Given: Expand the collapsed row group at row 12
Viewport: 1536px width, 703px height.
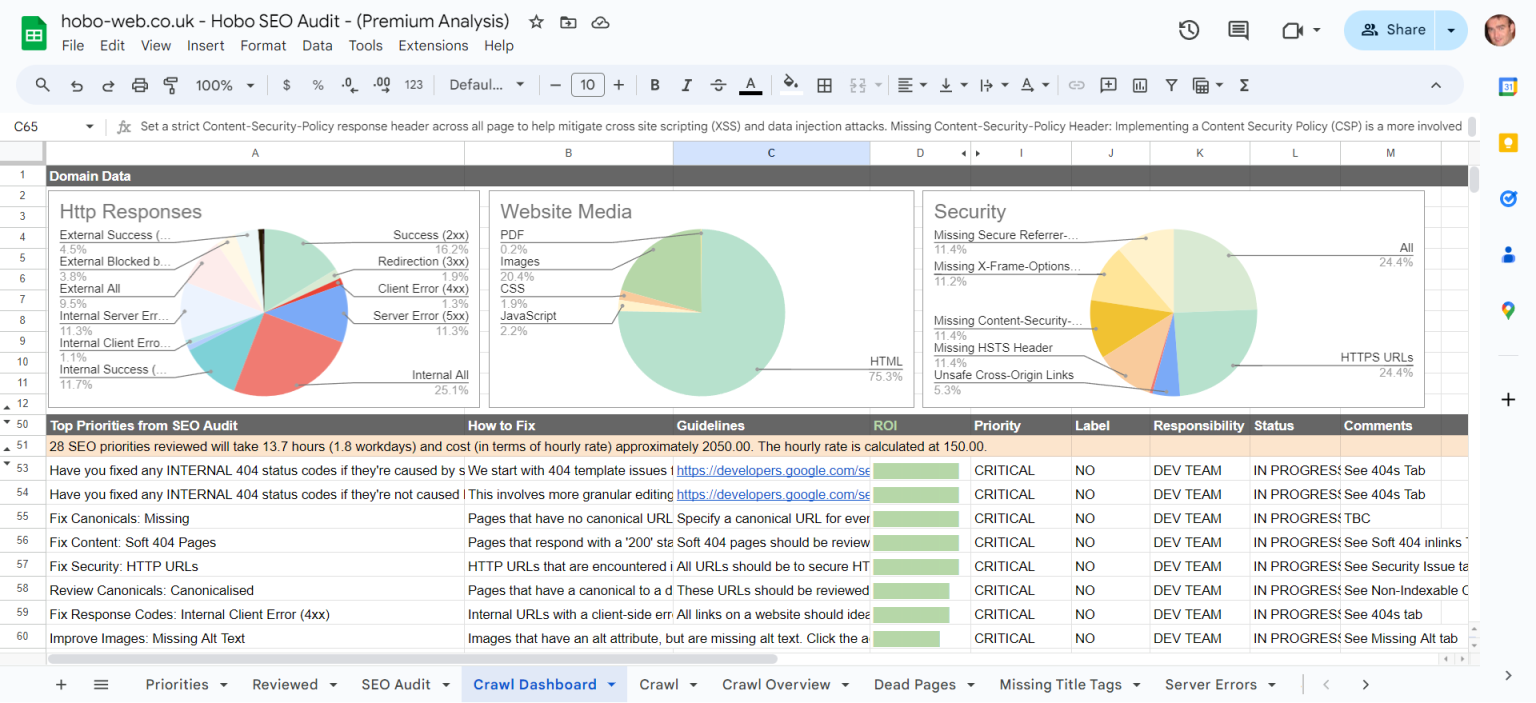Looking at the screenshot, I should point(9,405).
